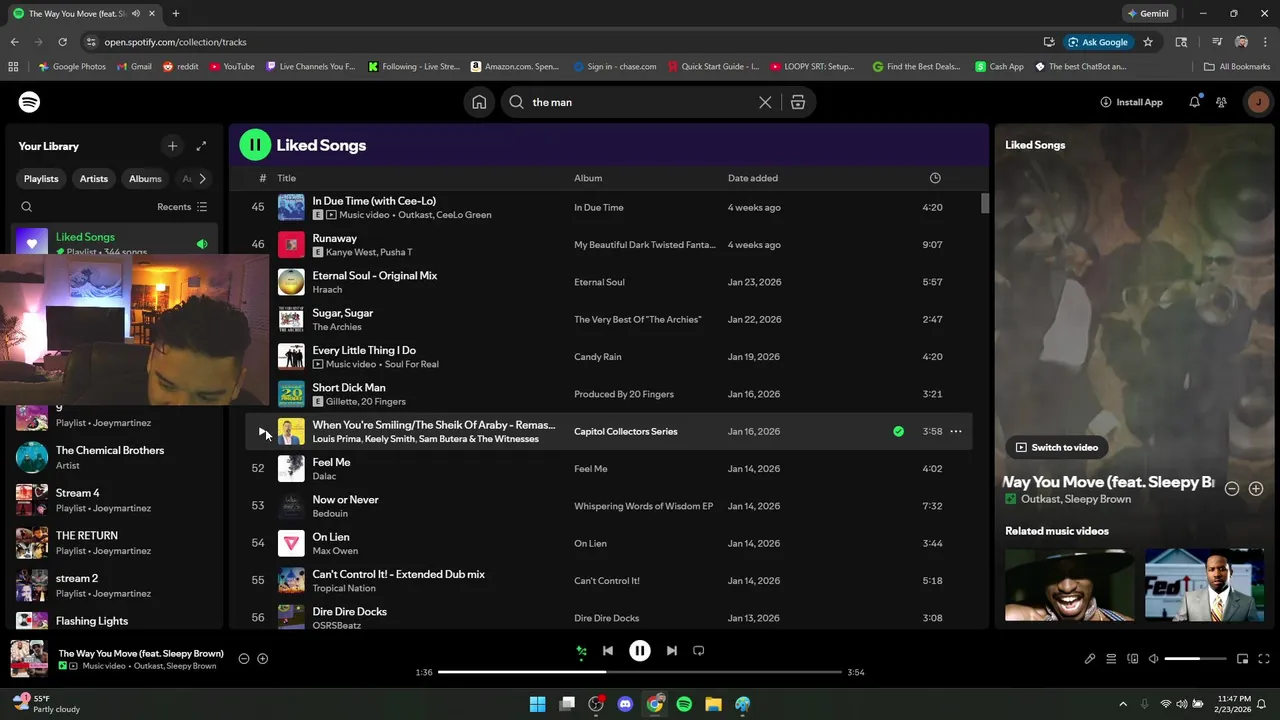Show more library filters with arrow

click(x=202, y=179)
